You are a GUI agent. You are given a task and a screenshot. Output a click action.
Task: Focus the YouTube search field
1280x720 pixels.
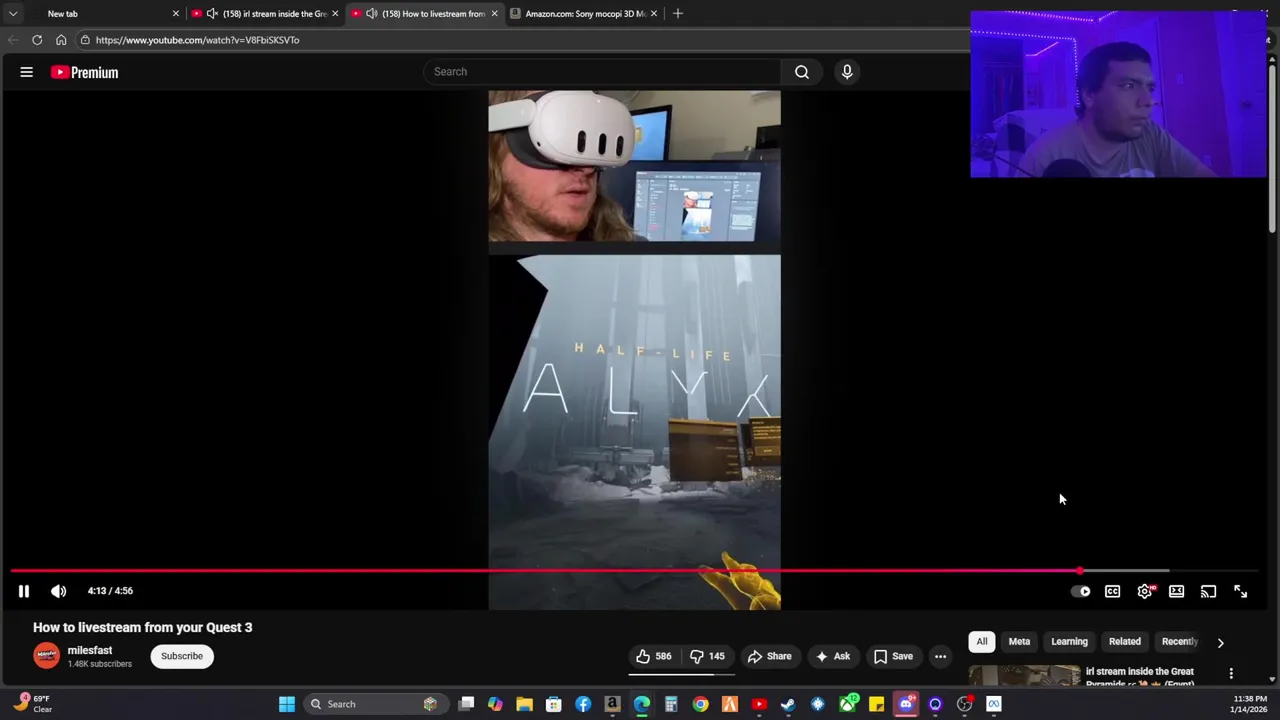coord(603,71)
